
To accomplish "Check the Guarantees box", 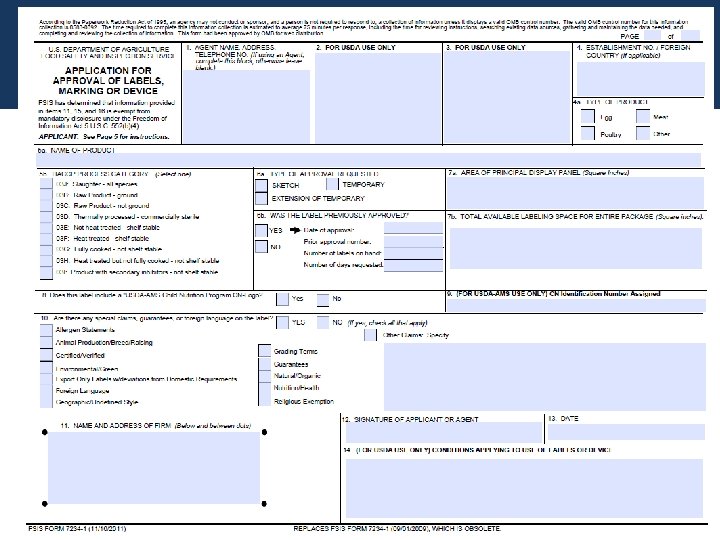I will pyautogui.click(x=264, y=364).
